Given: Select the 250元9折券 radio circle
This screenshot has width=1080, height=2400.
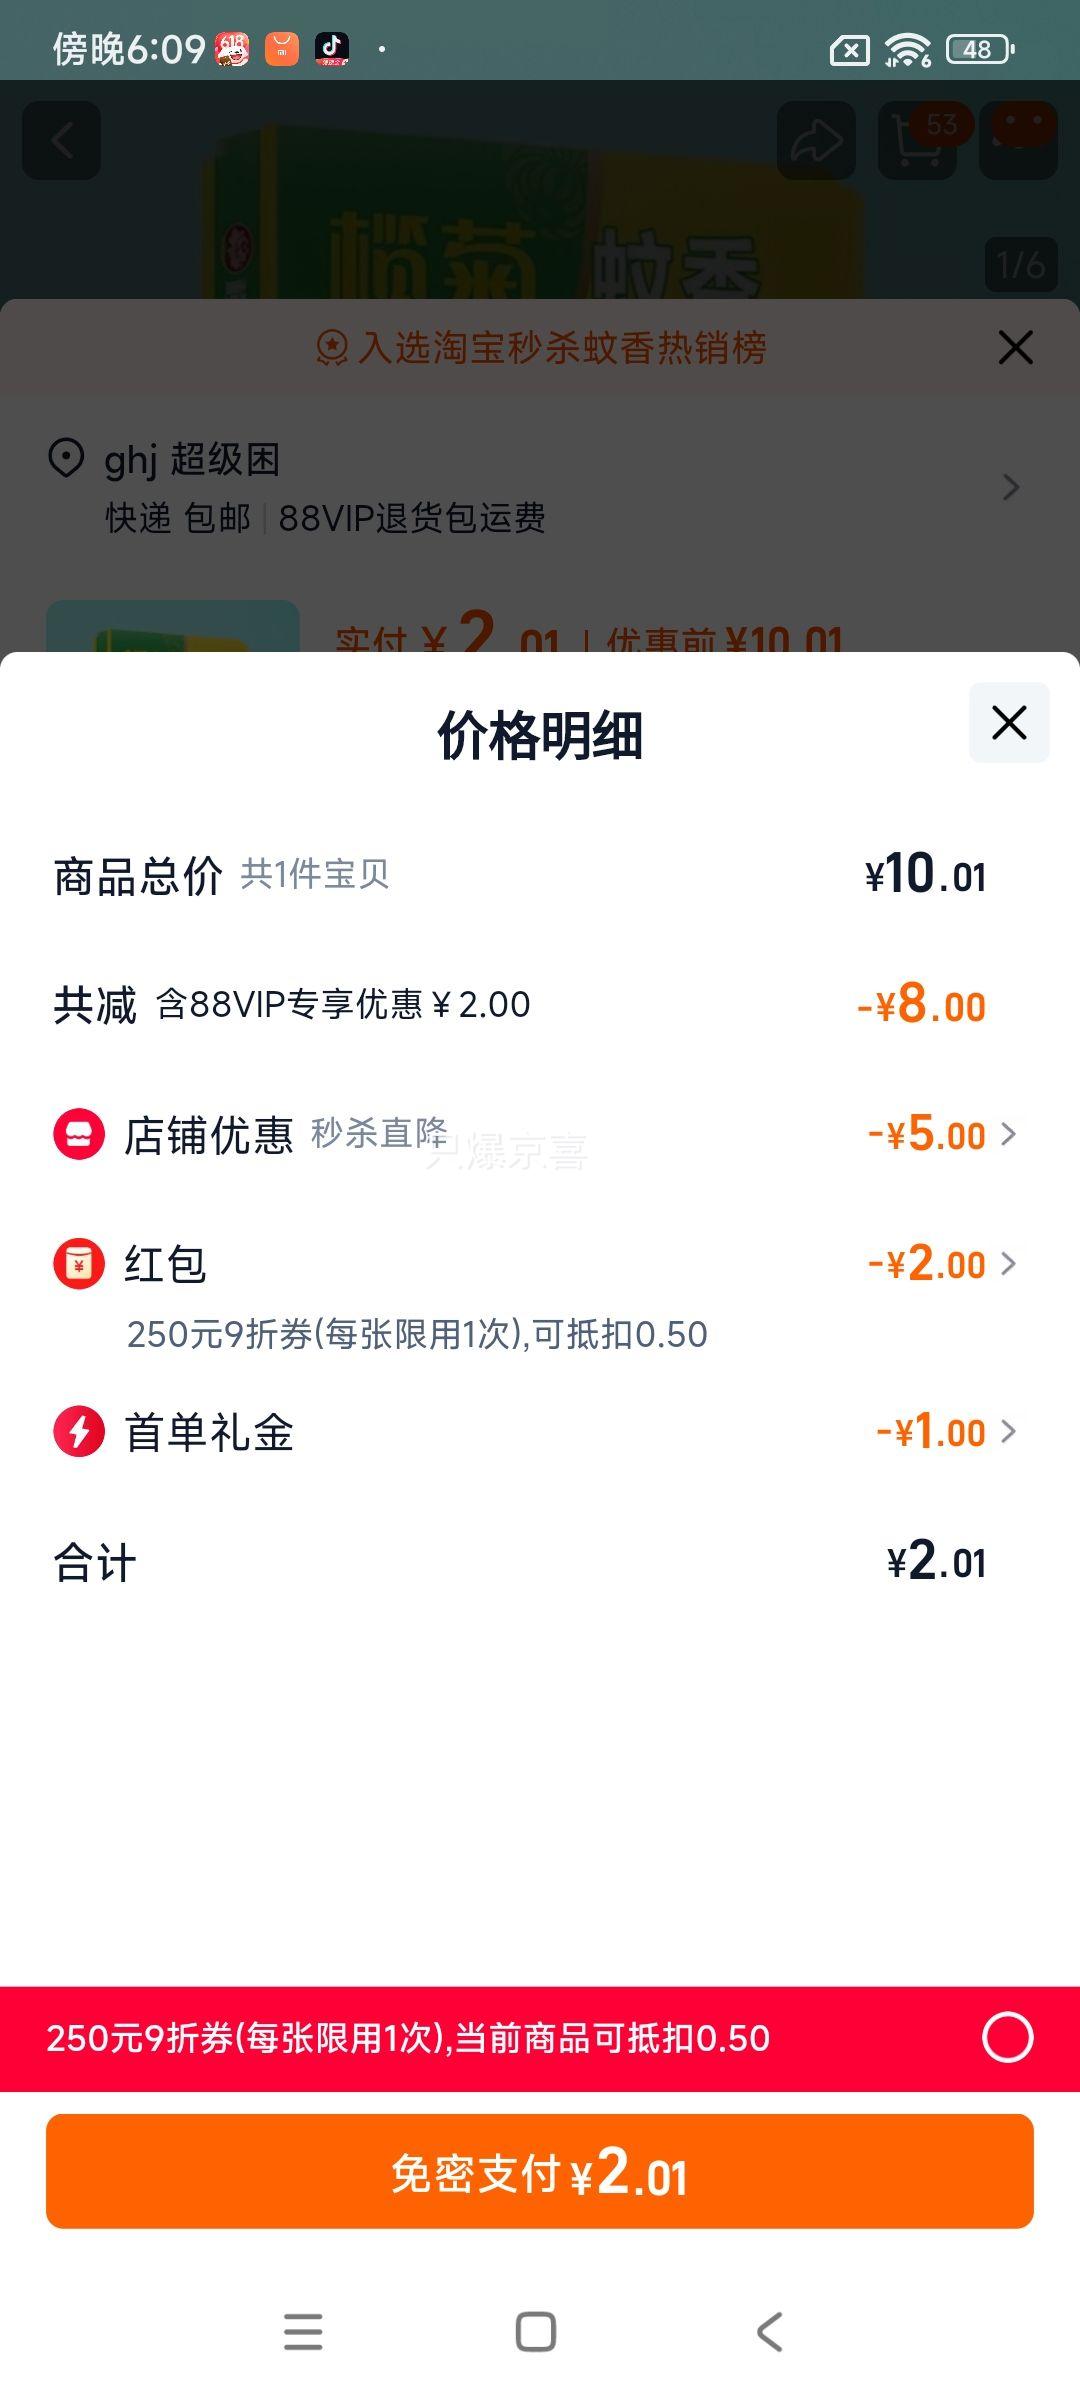Looking at the screenshot, I should coord(1007,2037).
